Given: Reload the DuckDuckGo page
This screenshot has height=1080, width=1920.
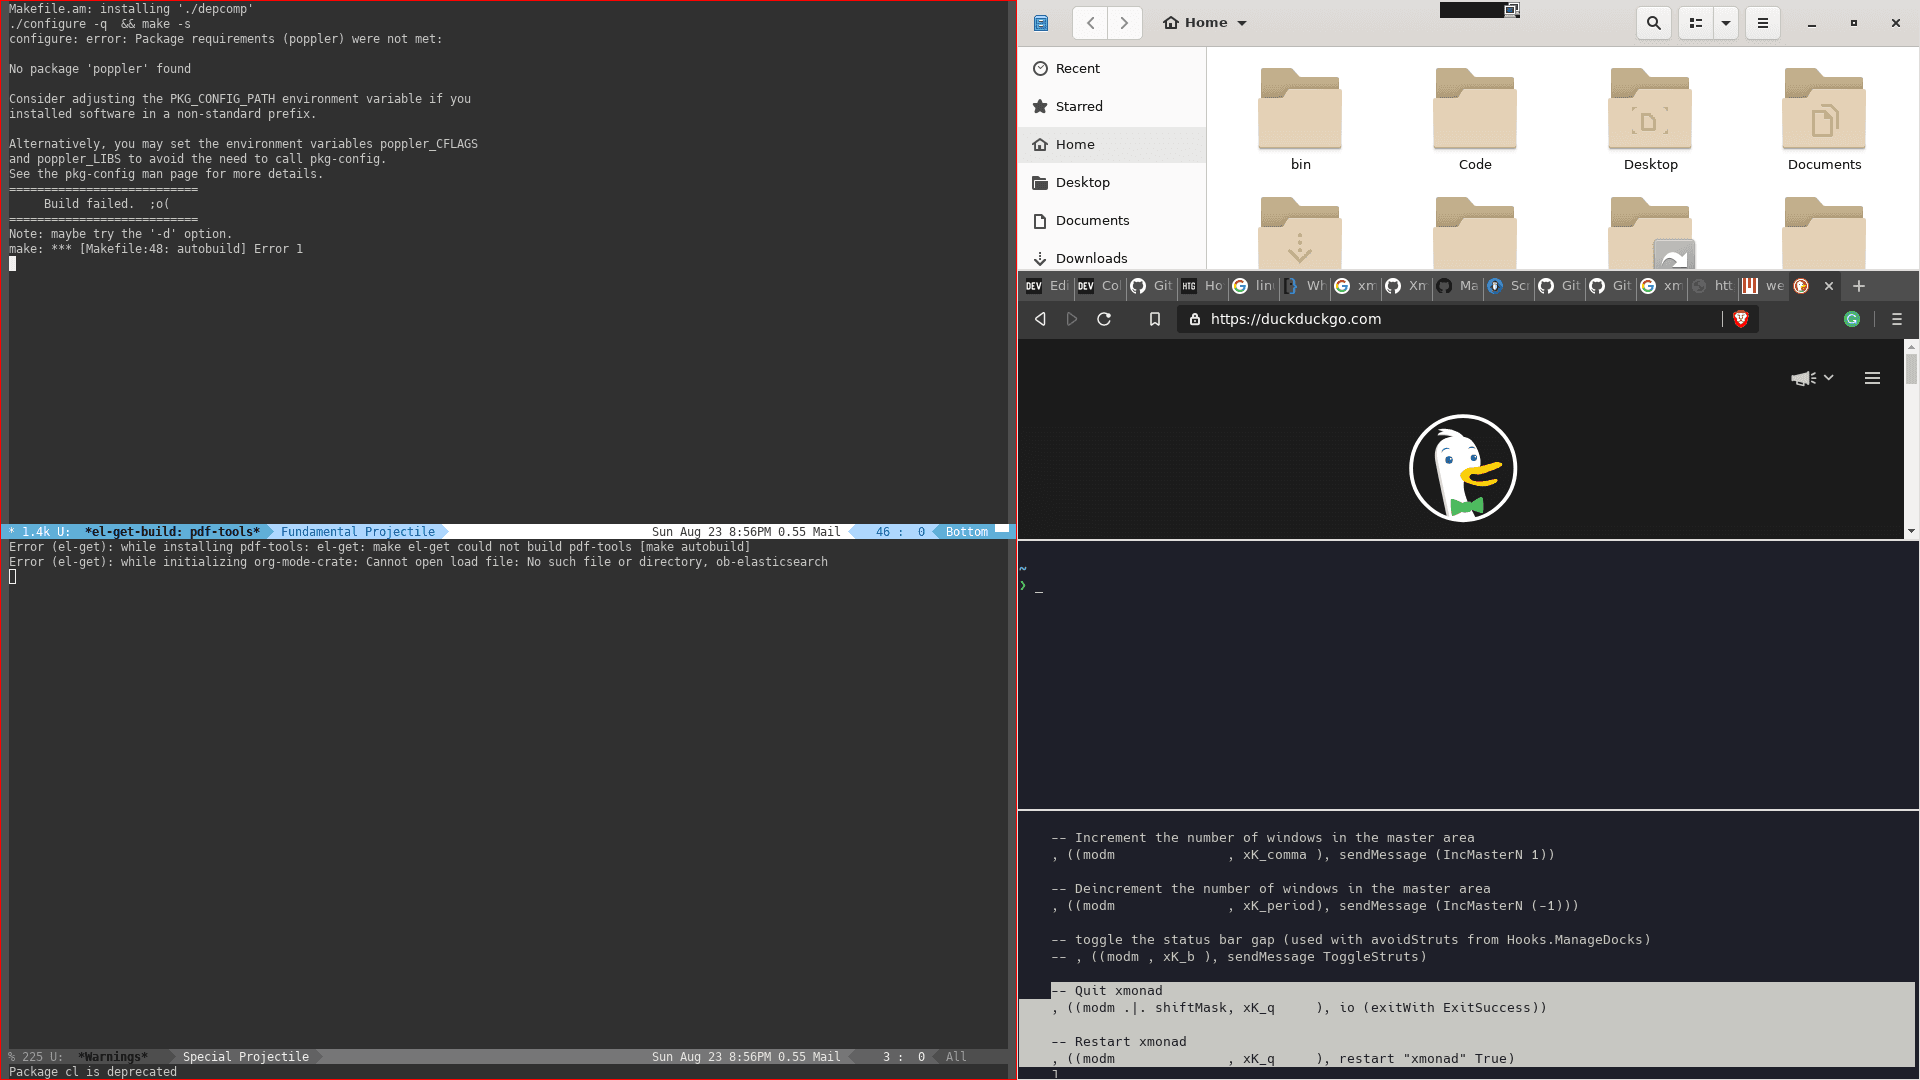Looking at the screenshot, I should tap(1104, 319).
